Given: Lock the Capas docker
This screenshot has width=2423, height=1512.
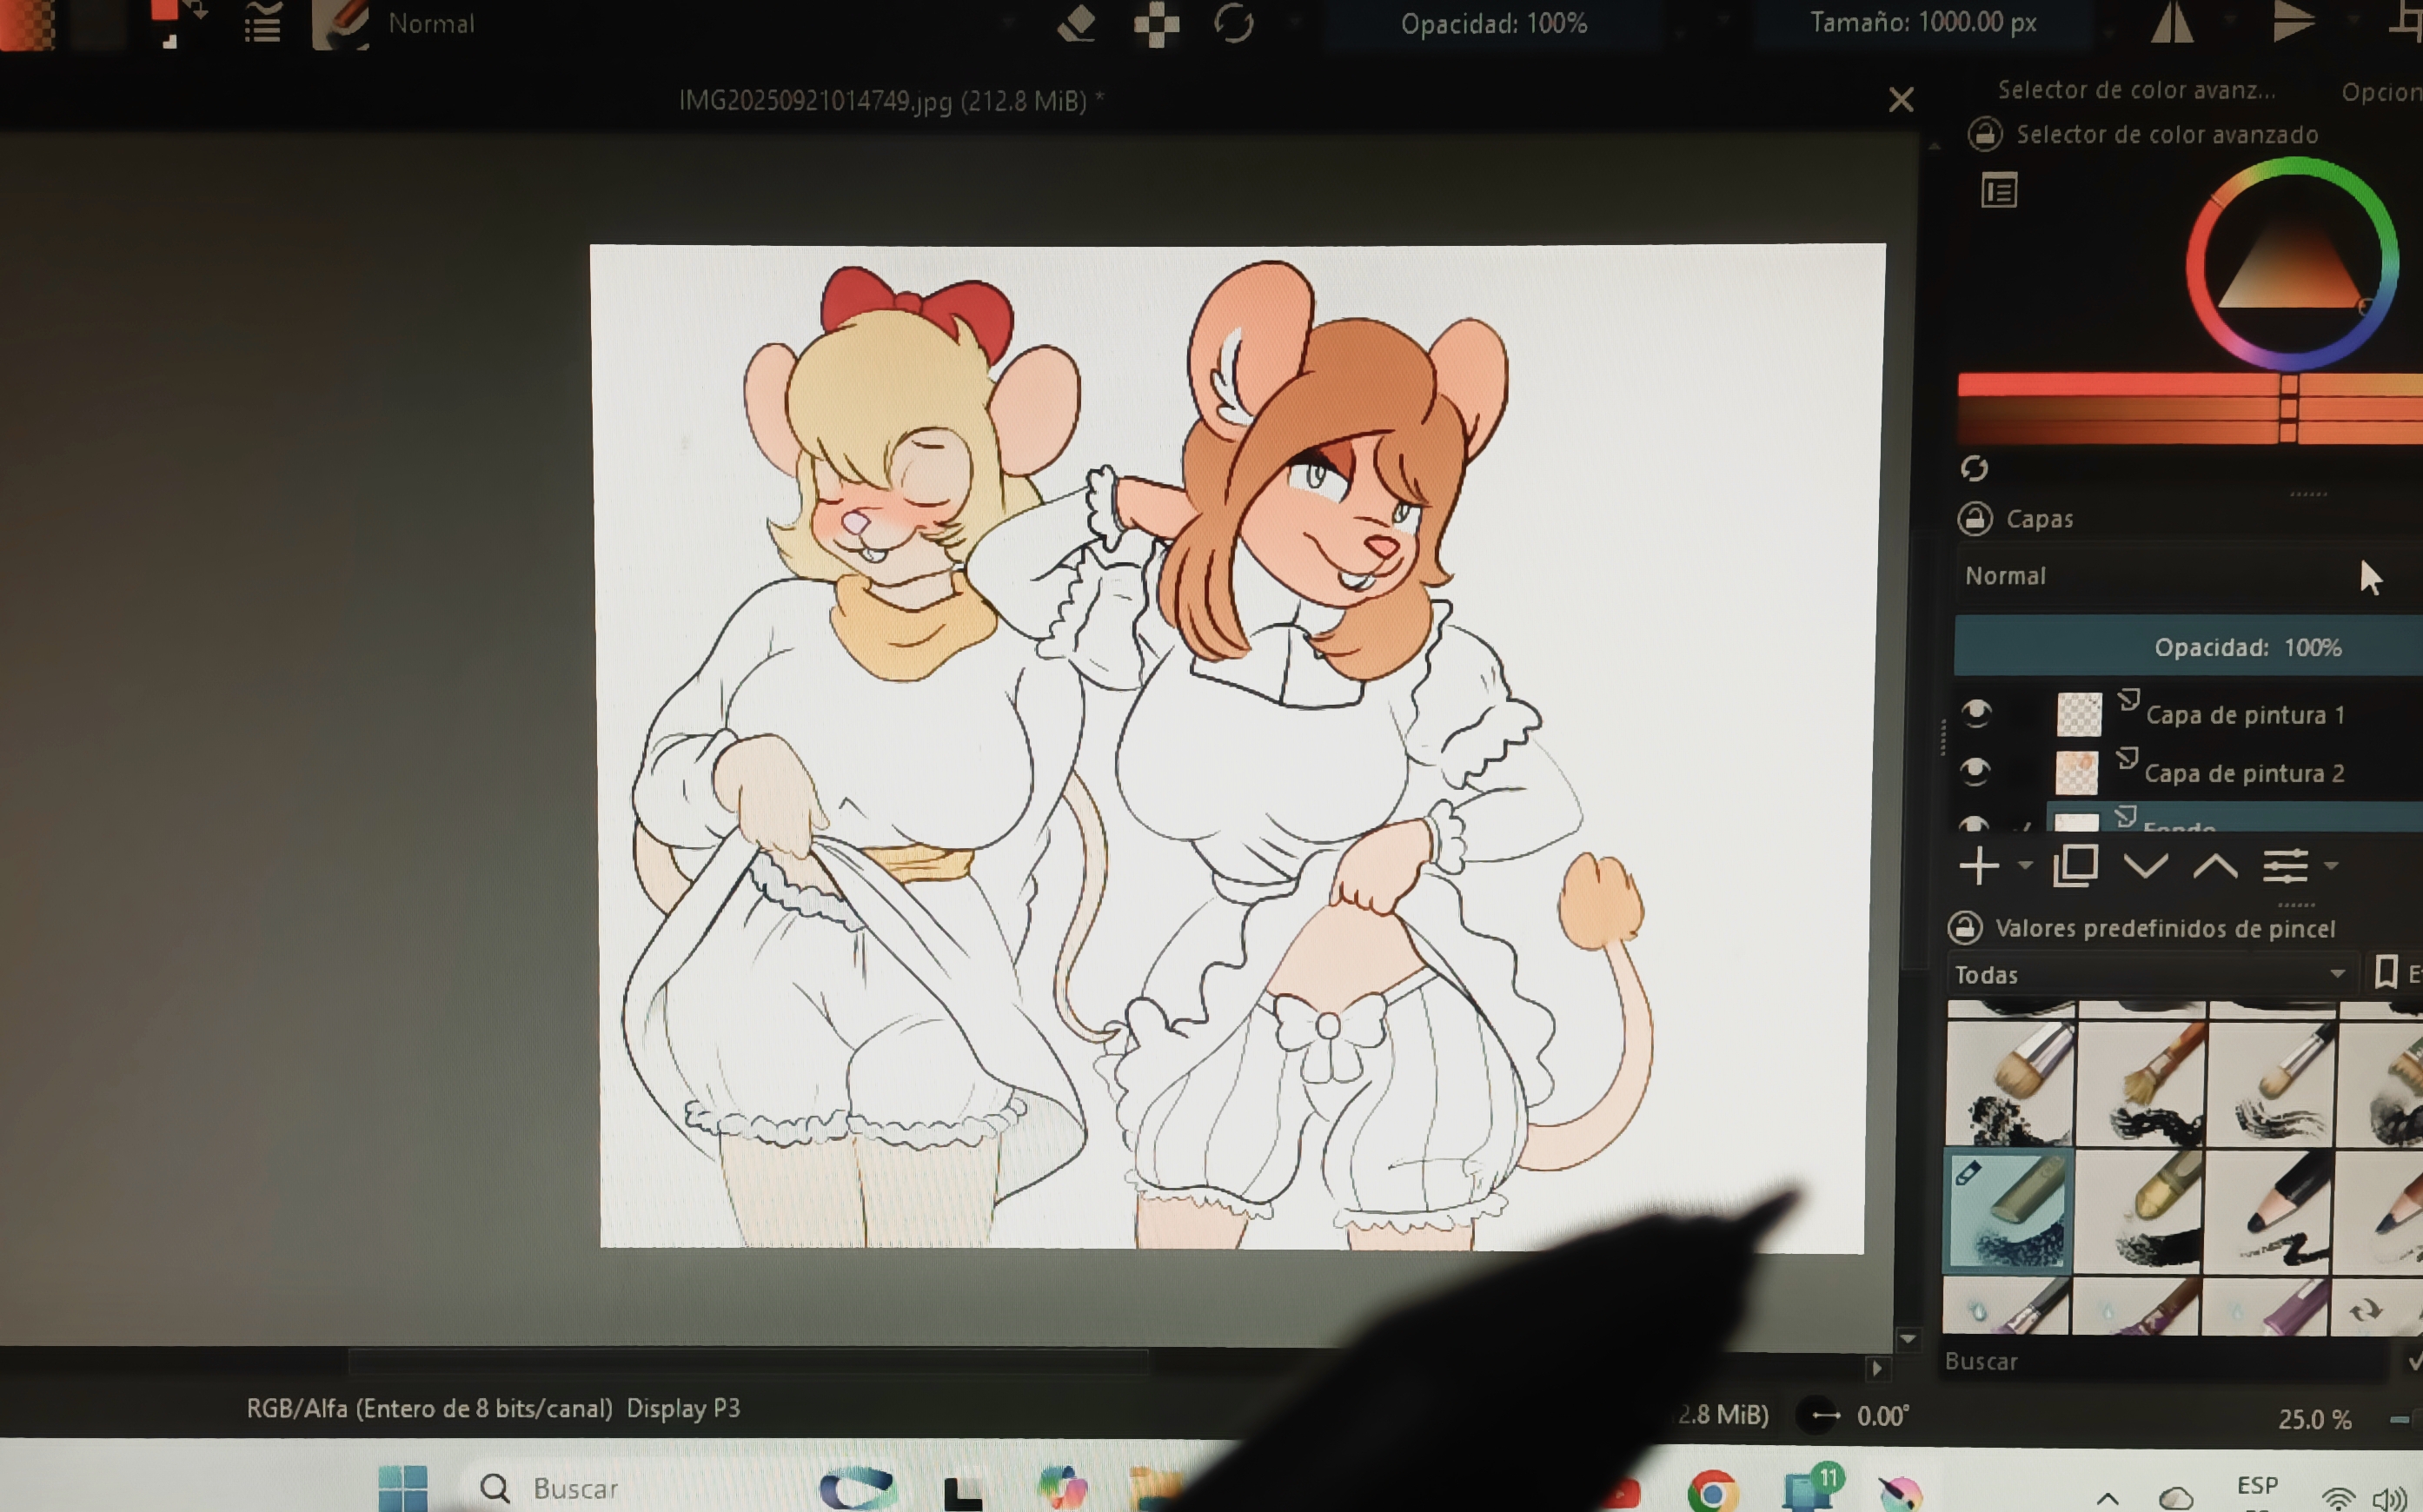Looking at the screenshot, I should (1975, 519).
